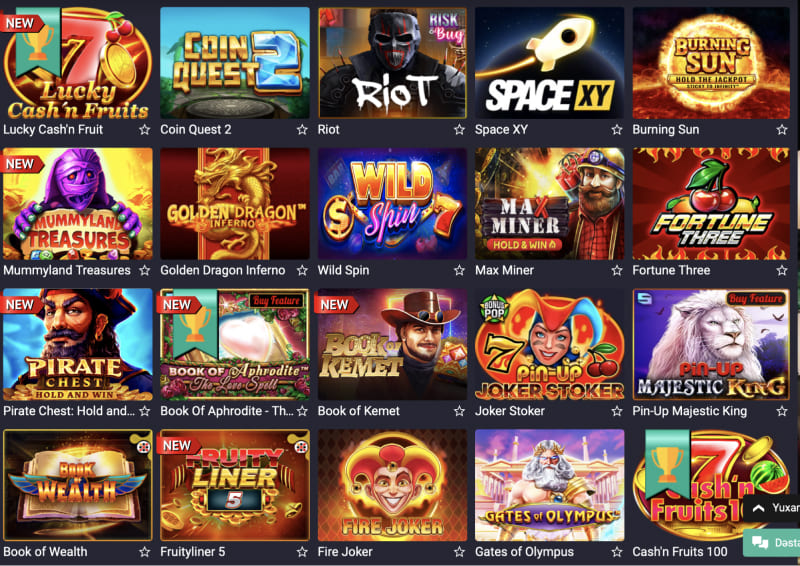Click the star next to Book of Kemet
Screen dimensions: 800x566
(x=460, y=411)
